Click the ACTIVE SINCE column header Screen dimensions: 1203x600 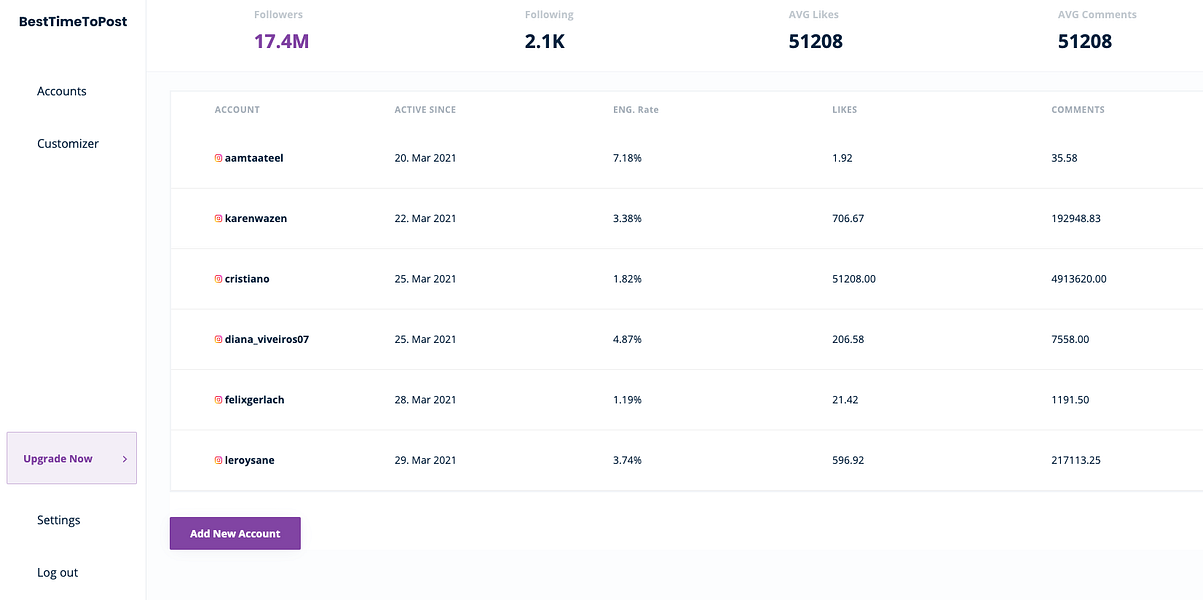coord(425,110)
